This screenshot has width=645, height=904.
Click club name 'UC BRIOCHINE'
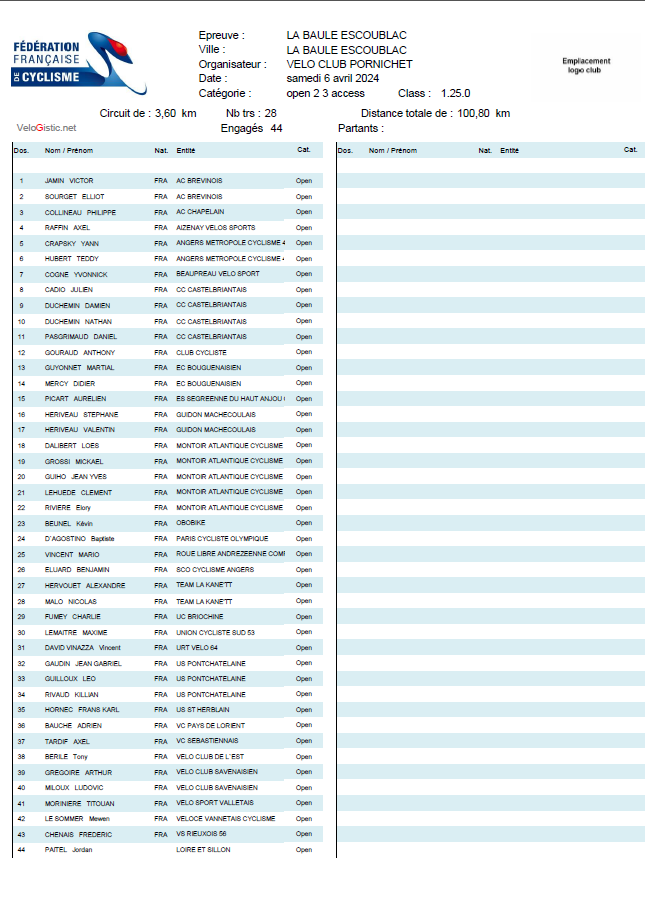click(x=199, y=617)
